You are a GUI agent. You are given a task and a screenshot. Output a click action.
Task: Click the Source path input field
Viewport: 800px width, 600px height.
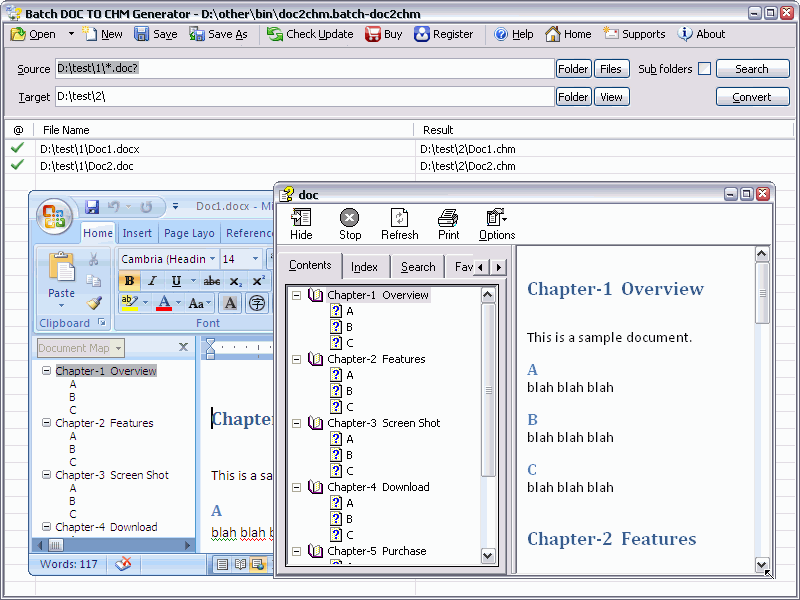pyautogui.click(x=305, y=69)
